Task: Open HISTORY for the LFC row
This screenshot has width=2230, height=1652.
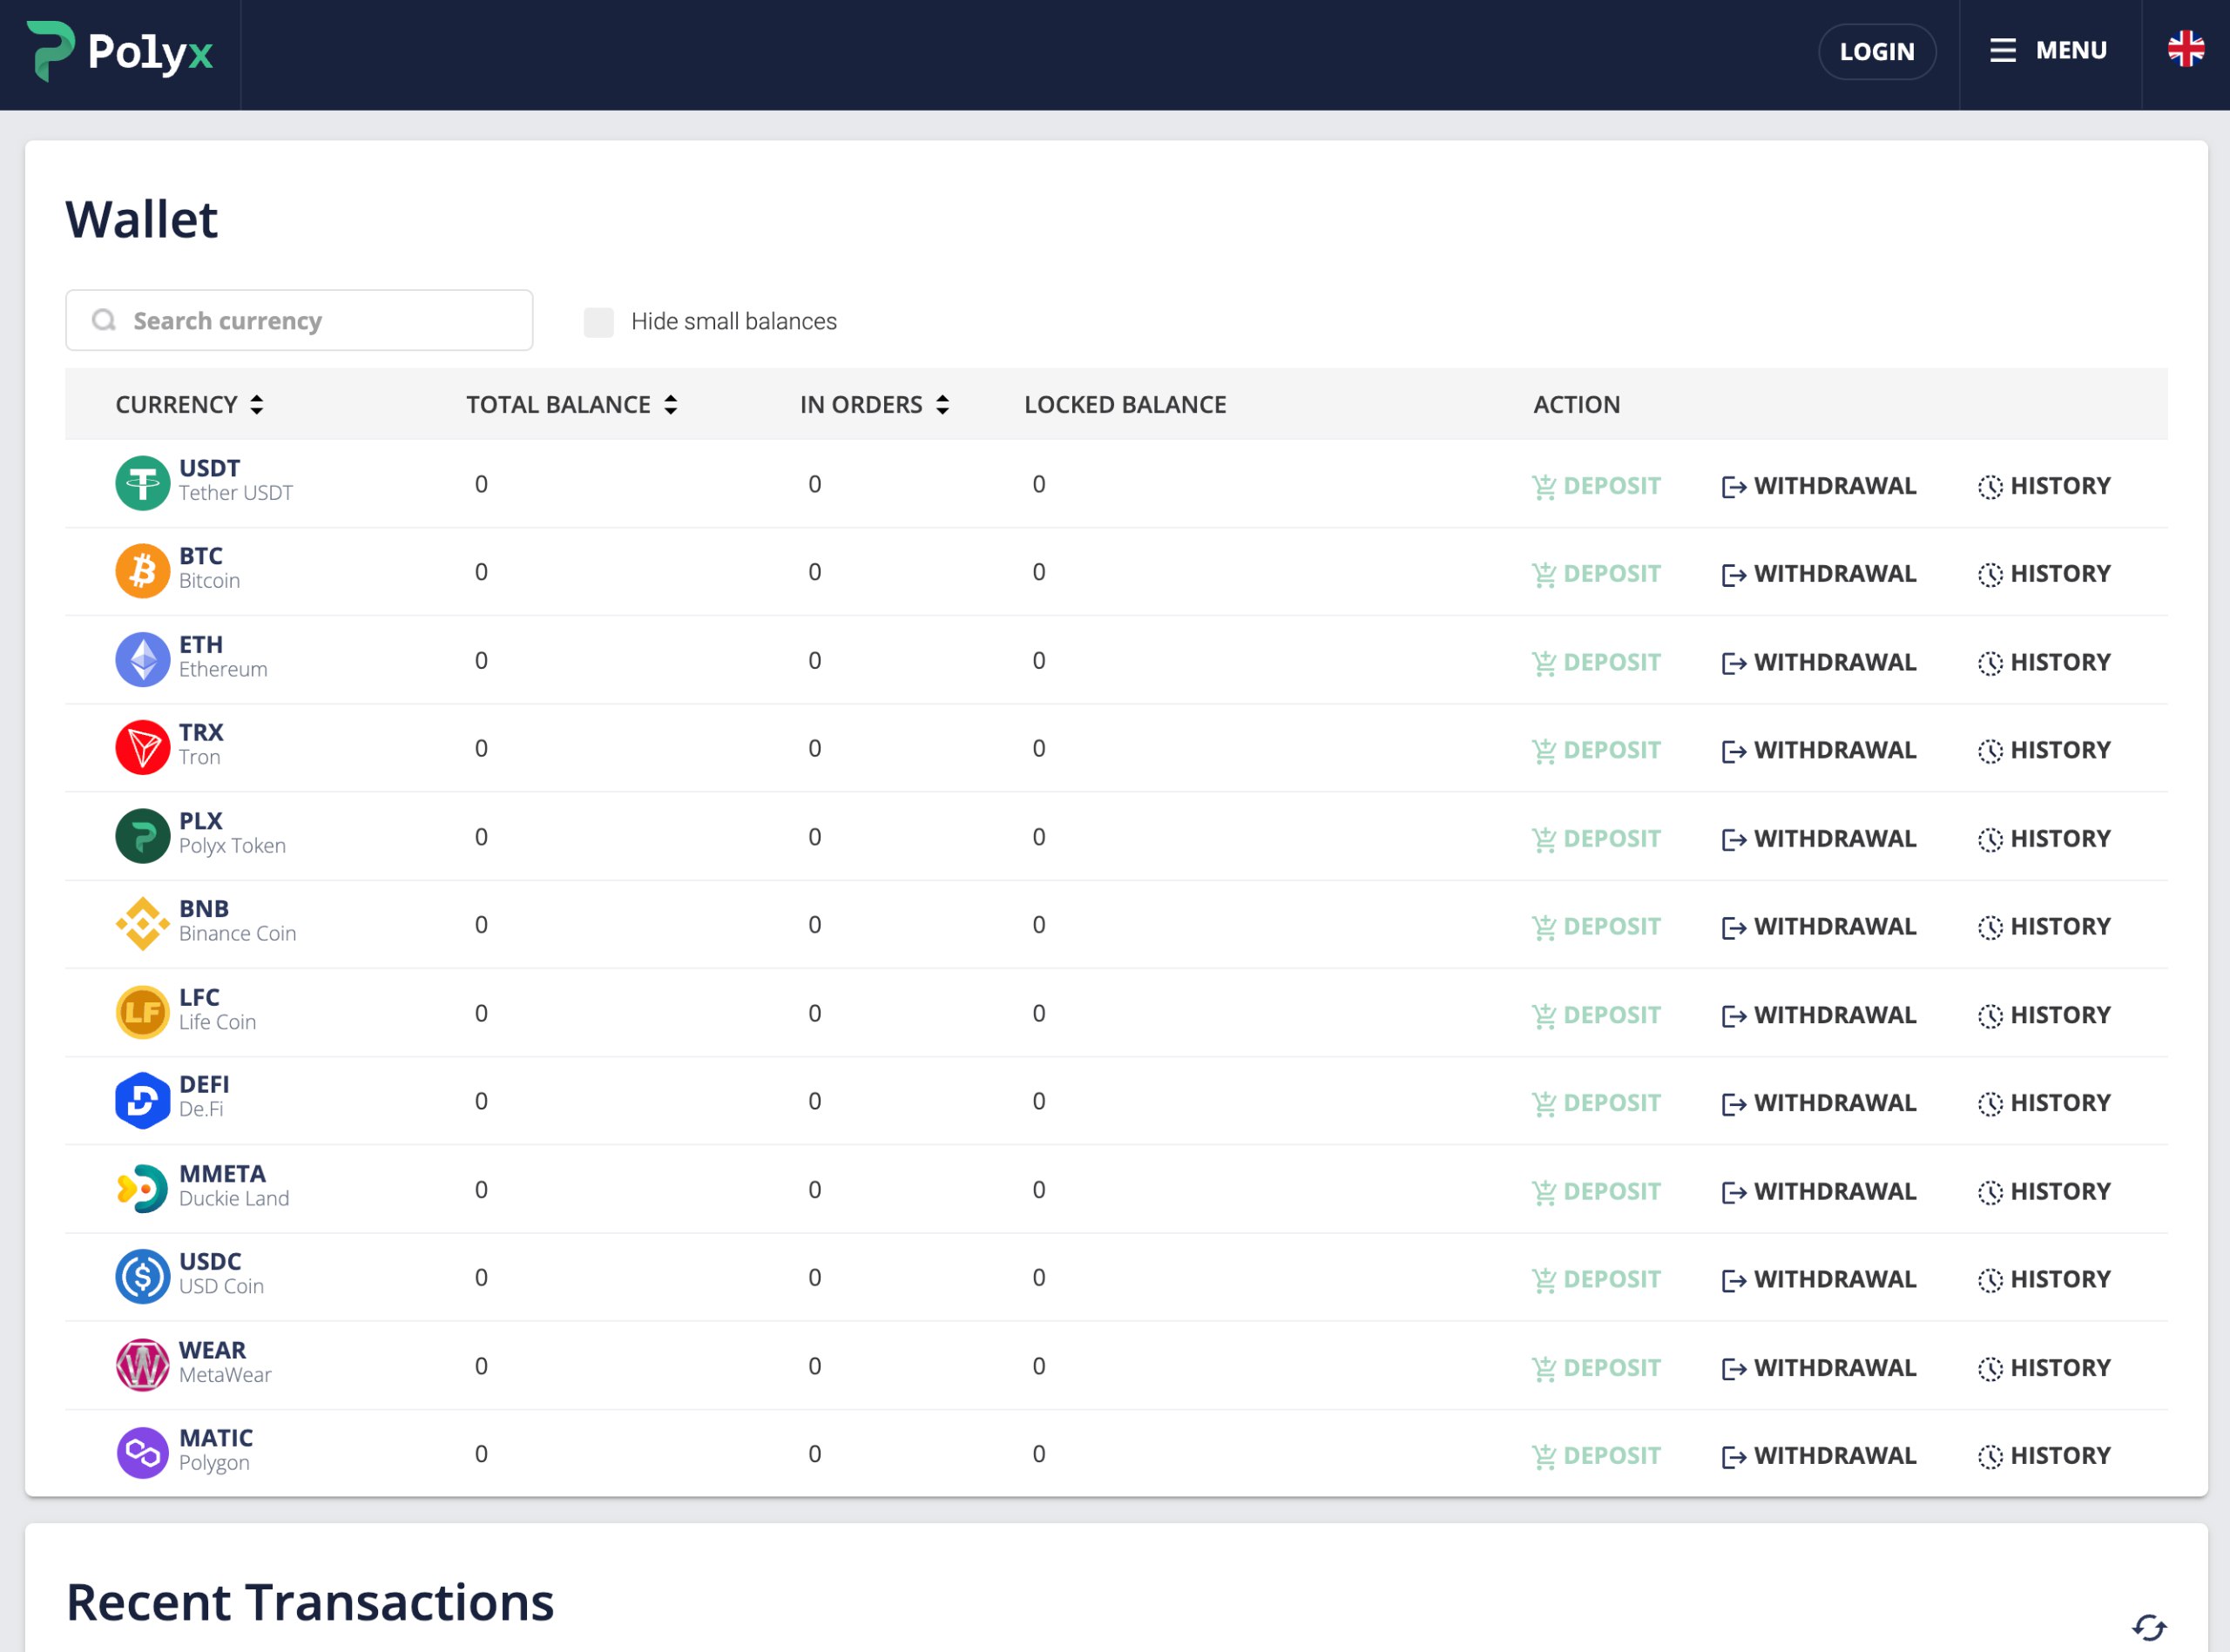Action: [2044, 1015]
